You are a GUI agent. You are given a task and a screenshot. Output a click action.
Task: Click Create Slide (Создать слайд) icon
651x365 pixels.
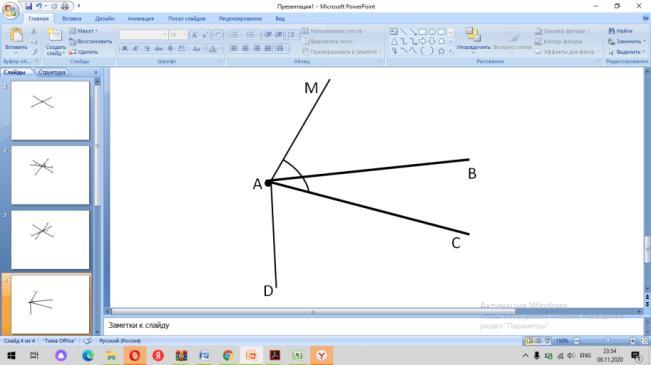(x=55, y=36)
